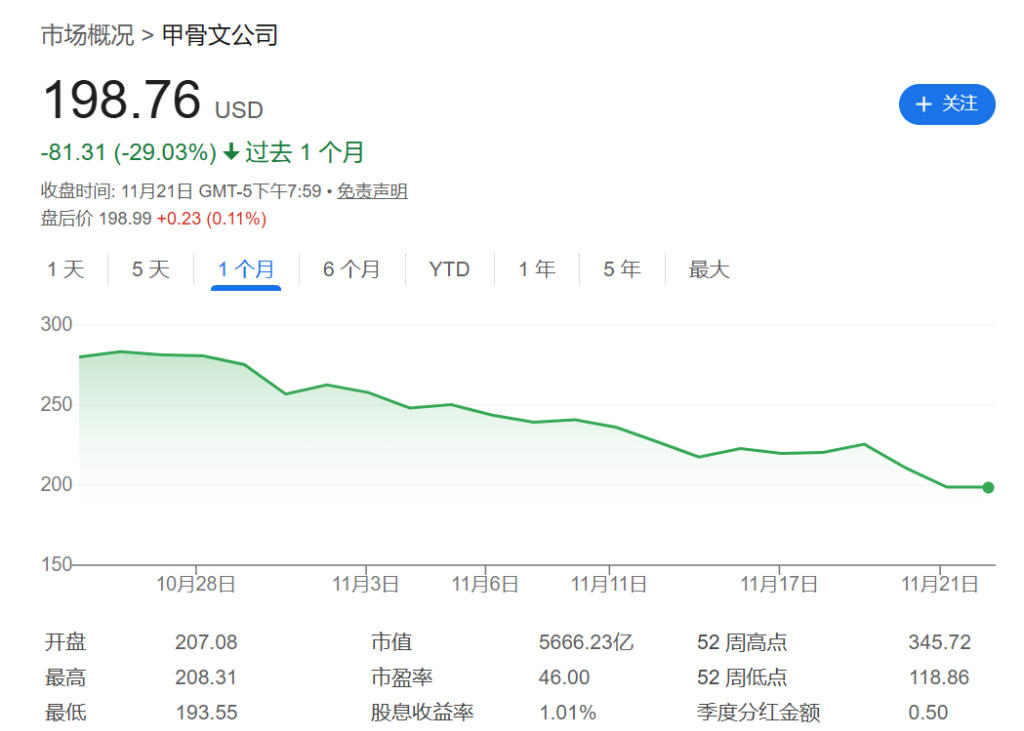Switch to the 6 个月 tab
The width and height of the screenshot is (1024, 731).
coord(351,269)
